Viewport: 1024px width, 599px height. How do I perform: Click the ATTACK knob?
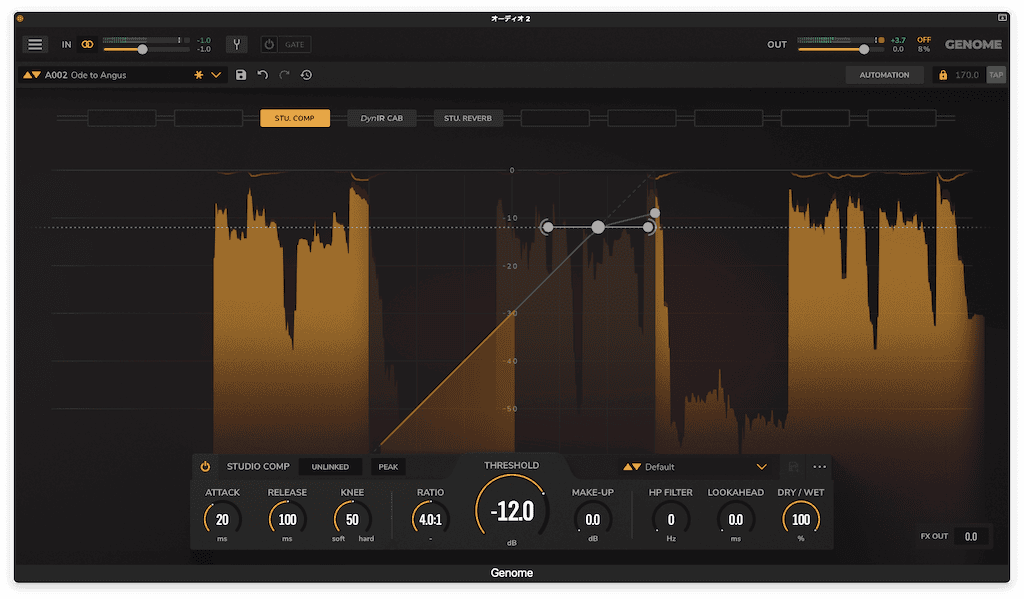222,519
